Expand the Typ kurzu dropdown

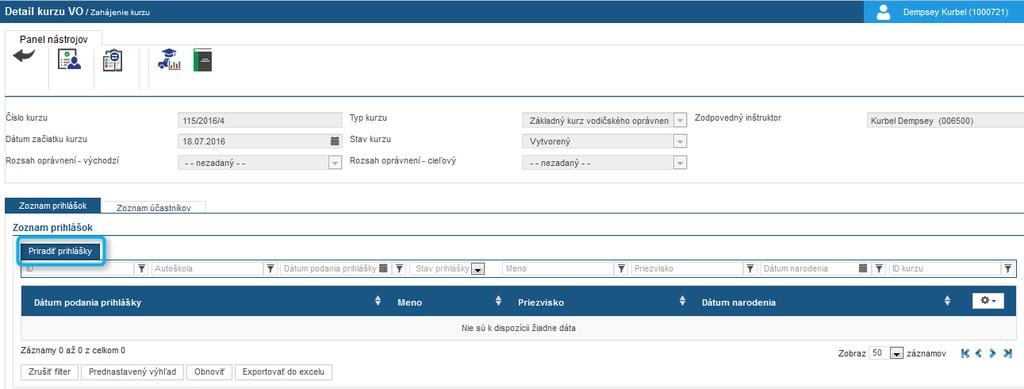coord(680,121)
